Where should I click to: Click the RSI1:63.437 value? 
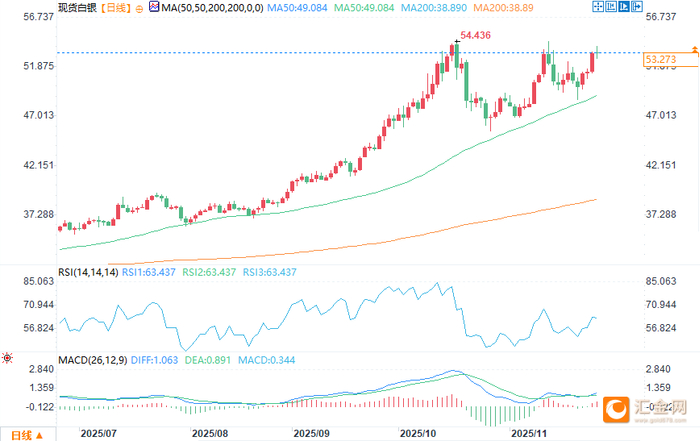click(x=149, y=272)
